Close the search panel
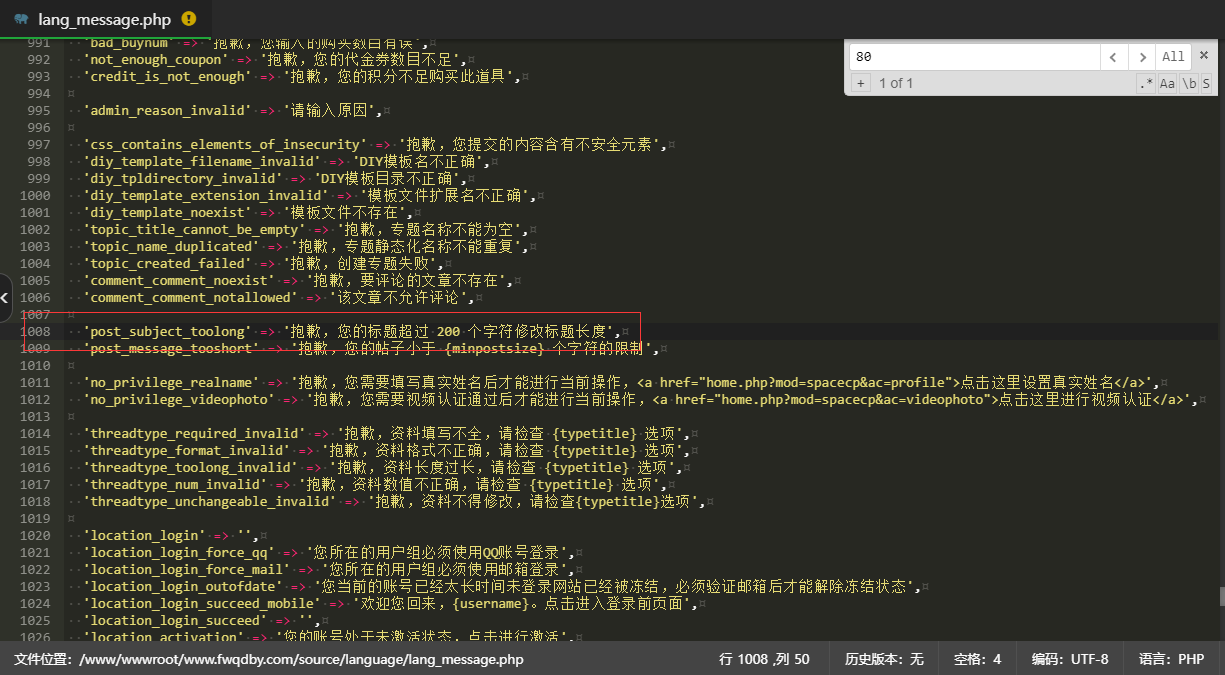 [1205, 56]
